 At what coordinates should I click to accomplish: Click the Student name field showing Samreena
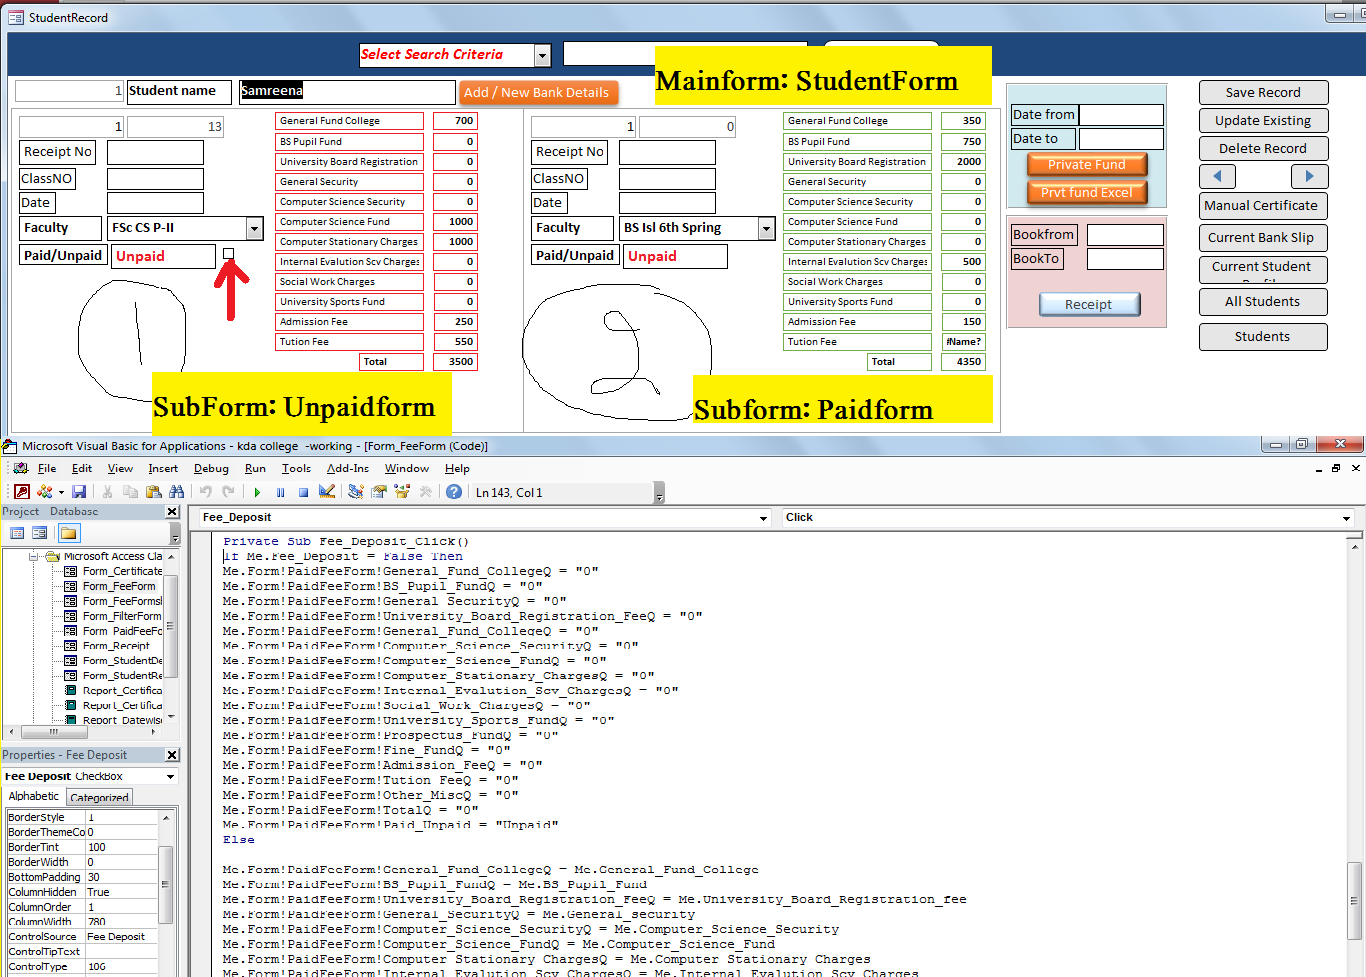point(347,92)
